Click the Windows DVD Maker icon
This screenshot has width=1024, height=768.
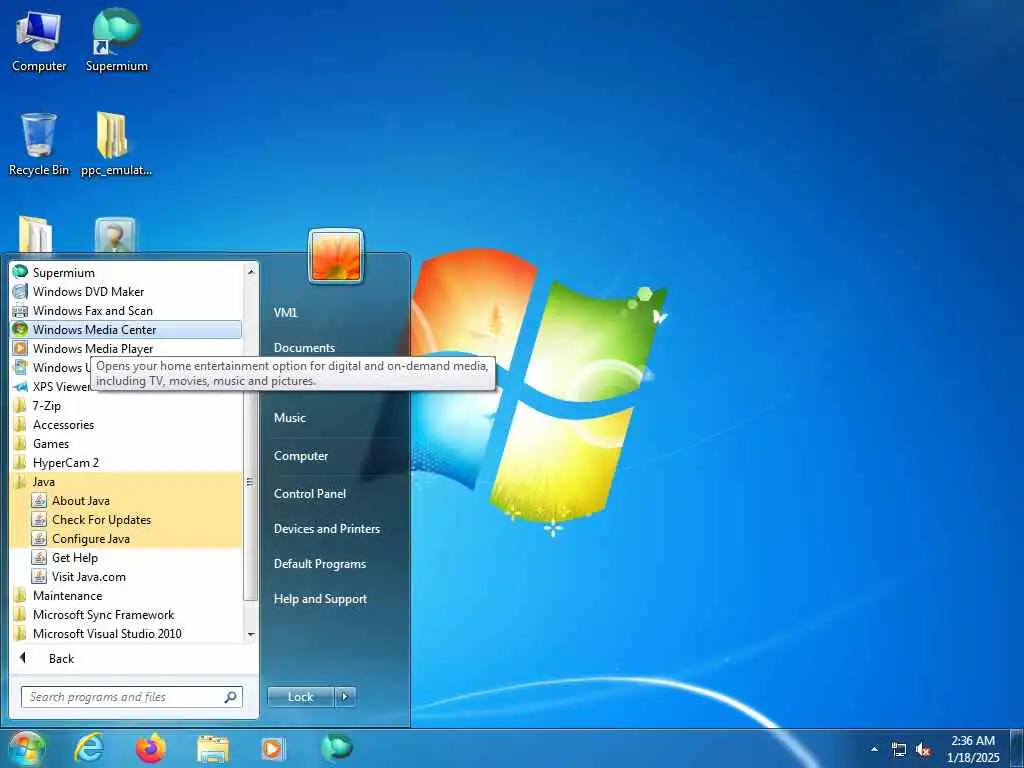click(20, 291)
